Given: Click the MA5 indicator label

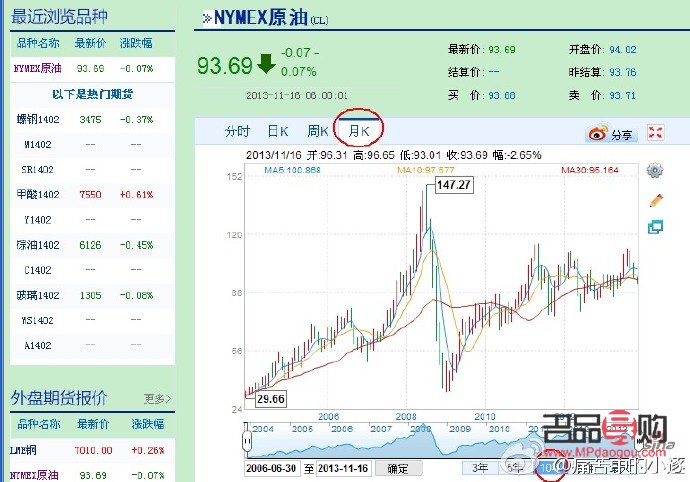Looking at the screenshot, I should pos(292,170).
